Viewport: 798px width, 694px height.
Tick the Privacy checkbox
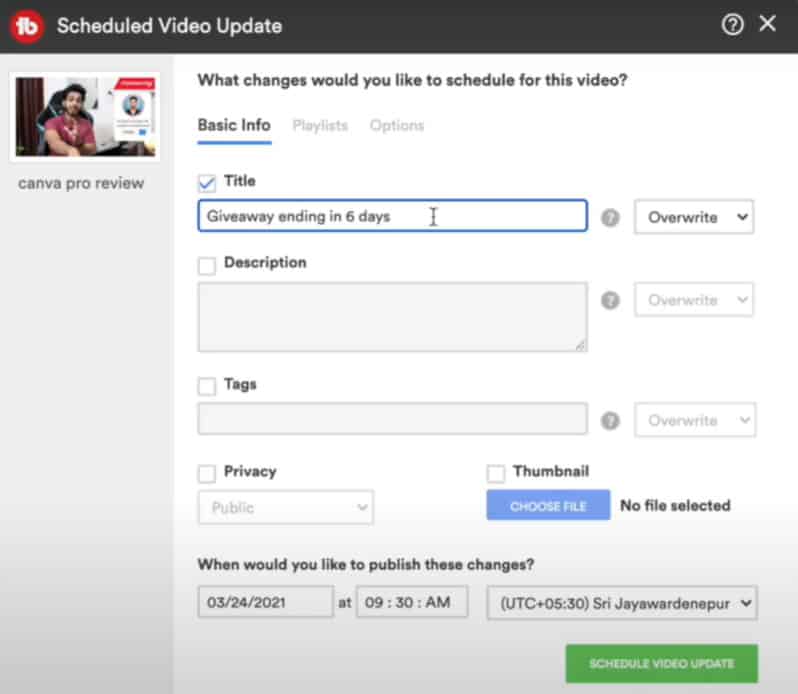[x=207, y=473]
